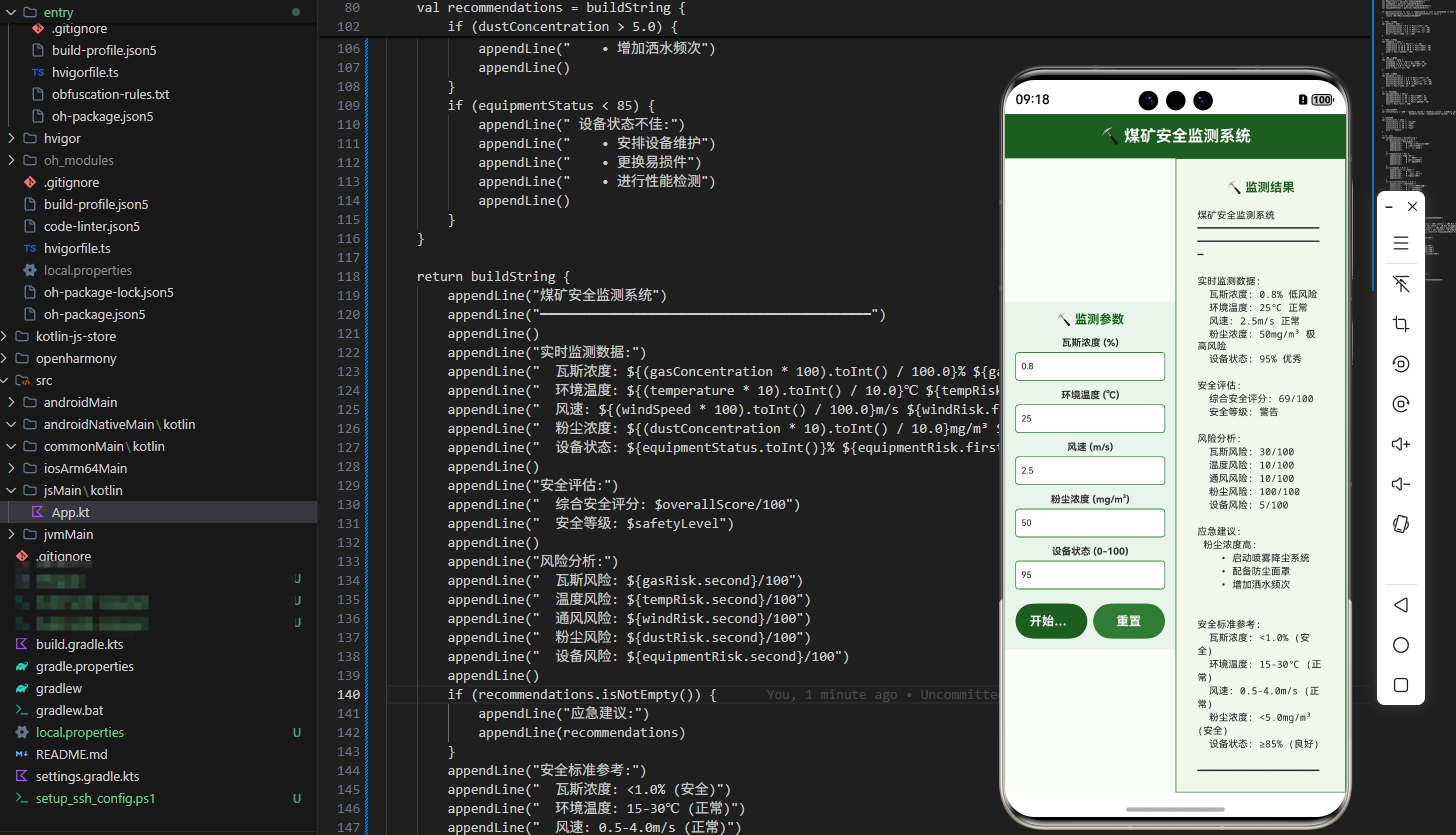Open obfuscation-rules.txt in the explorer
The image size is (1456, 835).
click(110, 94)
